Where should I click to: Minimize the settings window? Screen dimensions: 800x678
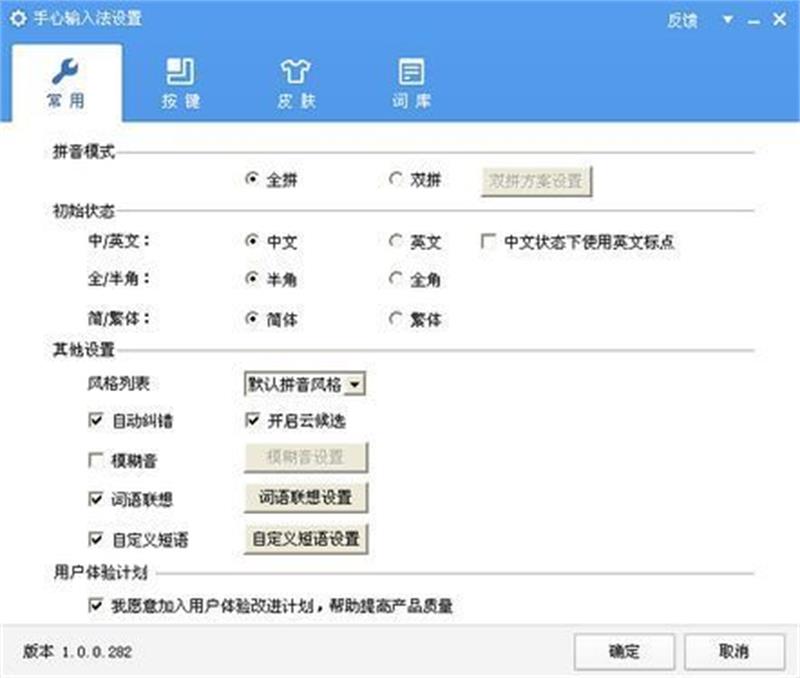point(754,21)
